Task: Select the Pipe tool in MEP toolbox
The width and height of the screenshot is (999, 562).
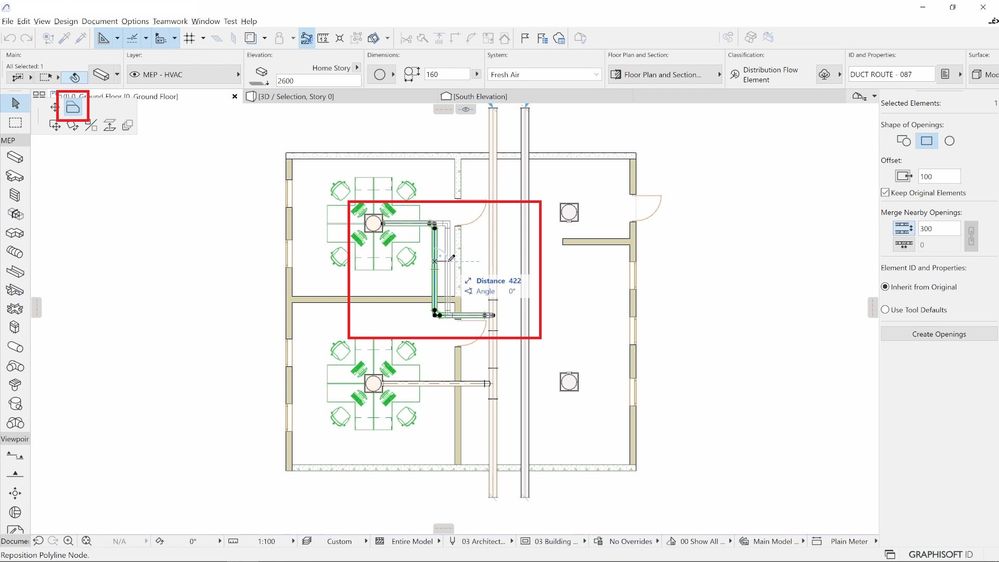Action: pos(15,347)
